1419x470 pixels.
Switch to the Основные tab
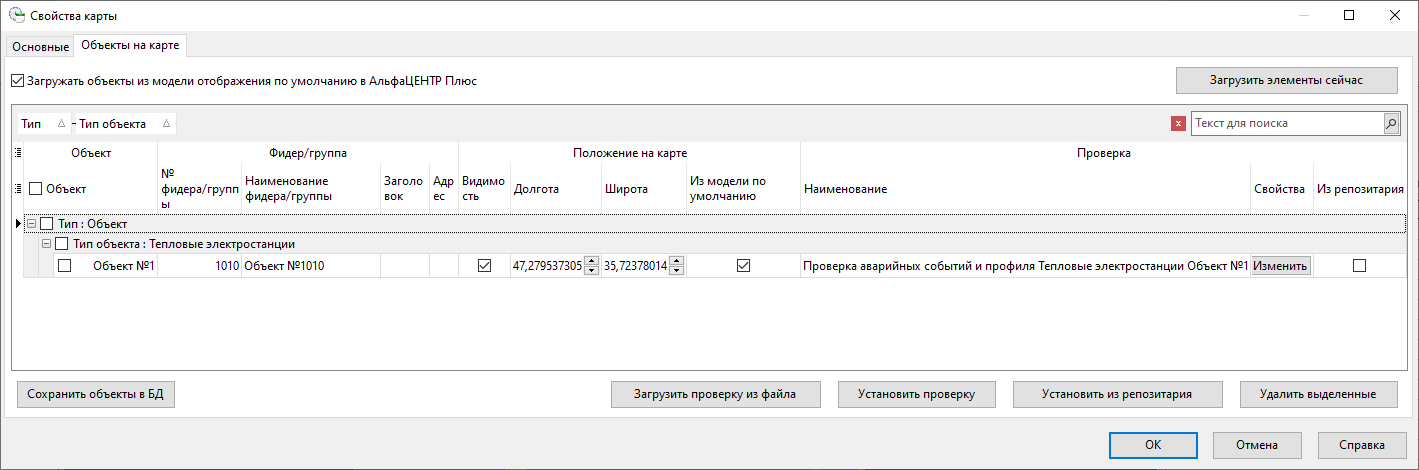40,47
